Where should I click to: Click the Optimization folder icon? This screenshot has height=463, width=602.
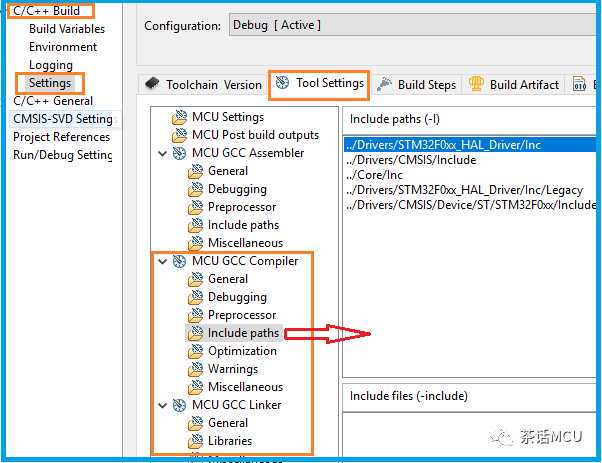196,351
